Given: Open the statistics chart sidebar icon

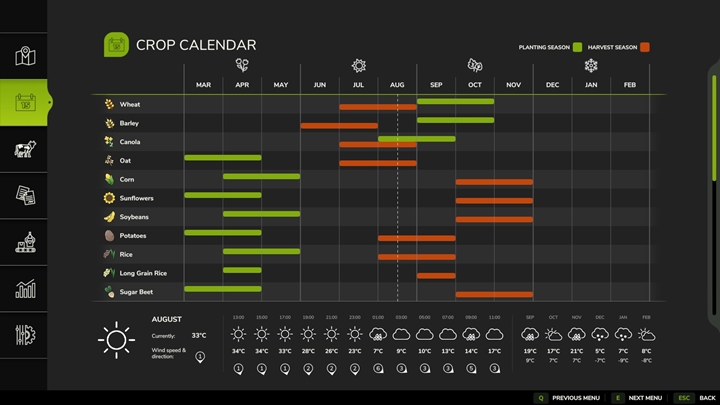Looking at the screenshot, I should point(25,289).
